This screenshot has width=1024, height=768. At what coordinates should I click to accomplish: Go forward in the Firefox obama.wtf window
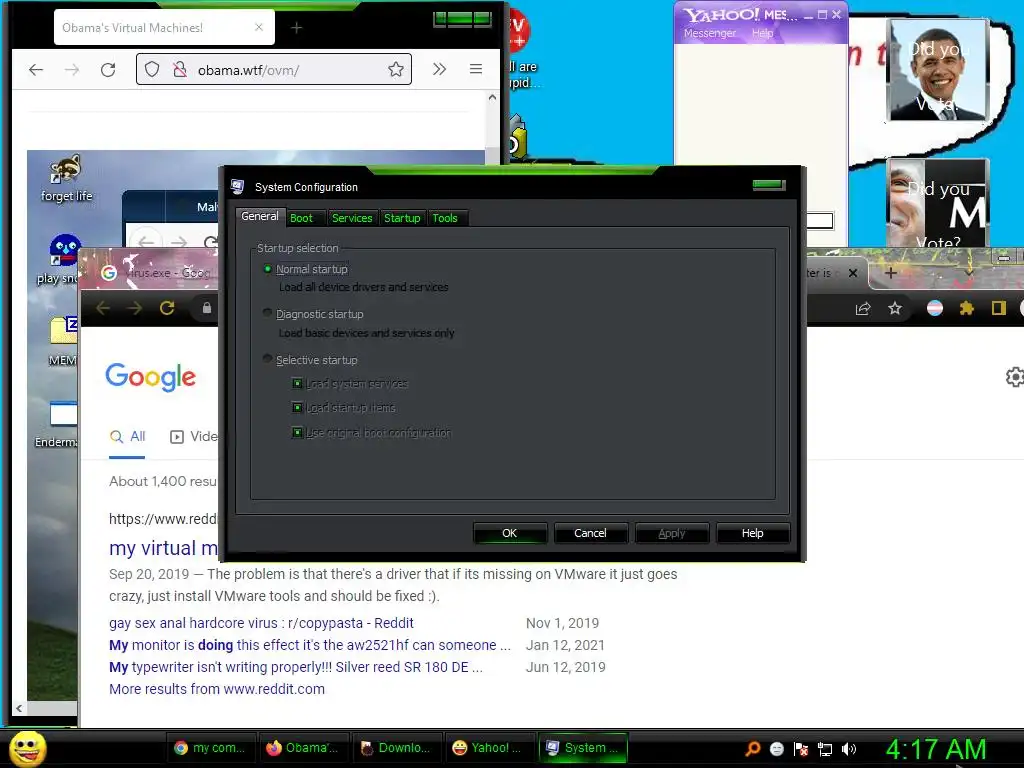[72, 69]
